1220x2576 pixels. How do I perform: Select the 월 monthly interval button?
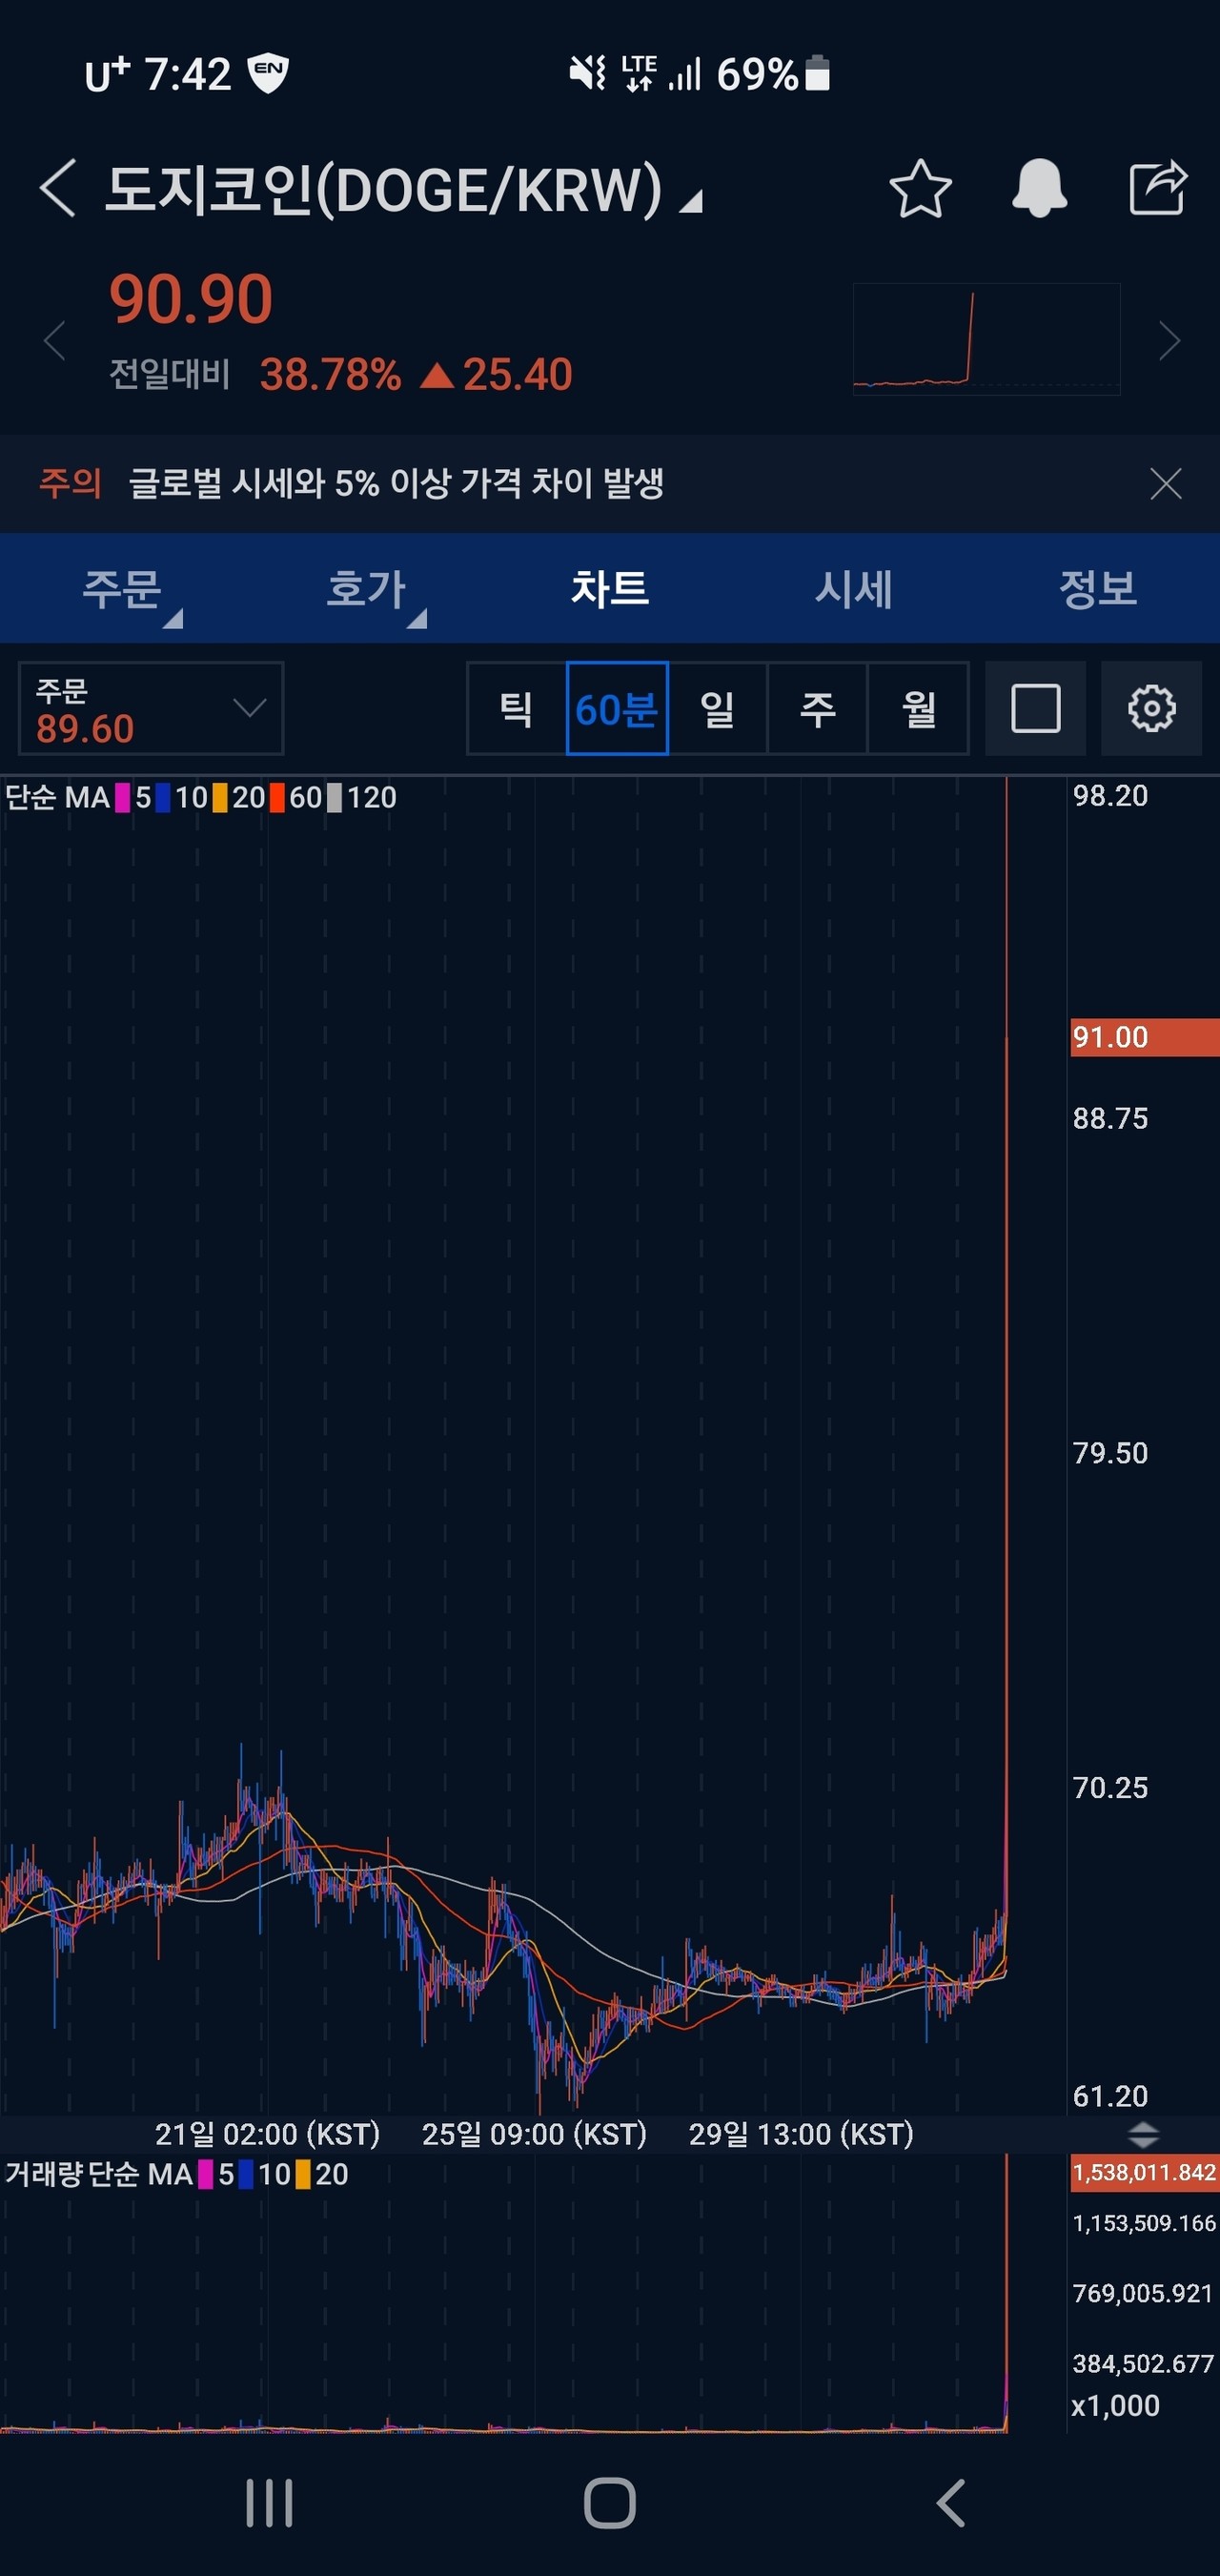point(918,708)
